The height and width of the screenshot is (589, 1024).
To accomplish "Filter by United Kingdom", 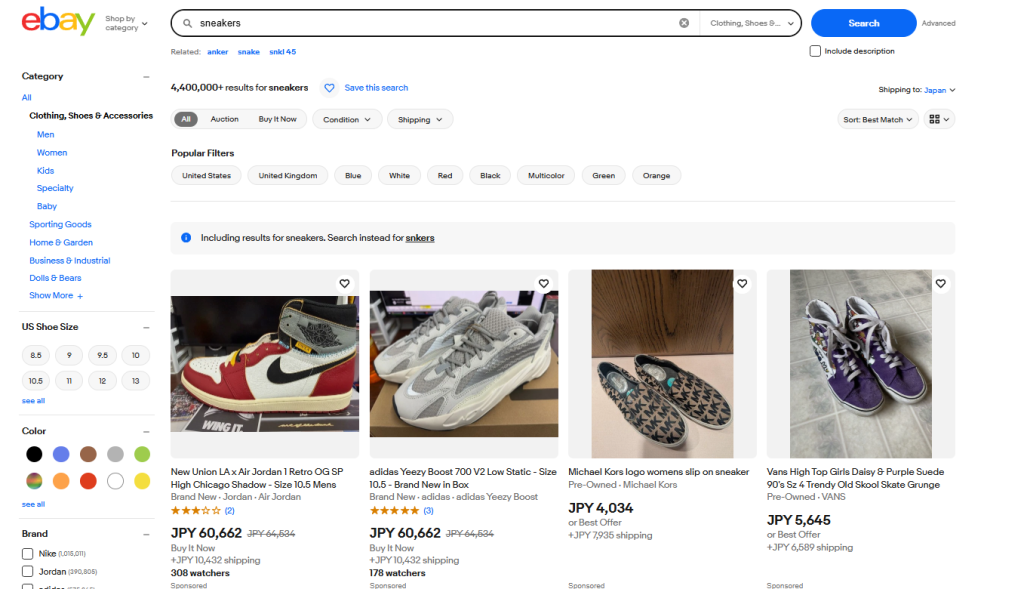I will tap(287, 176).
